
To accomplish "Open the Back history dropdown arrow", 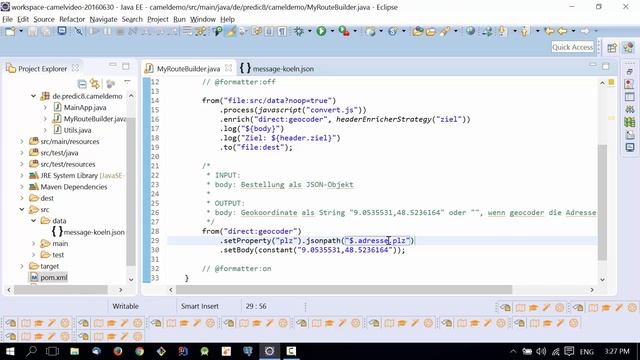I will pos(573,31).
